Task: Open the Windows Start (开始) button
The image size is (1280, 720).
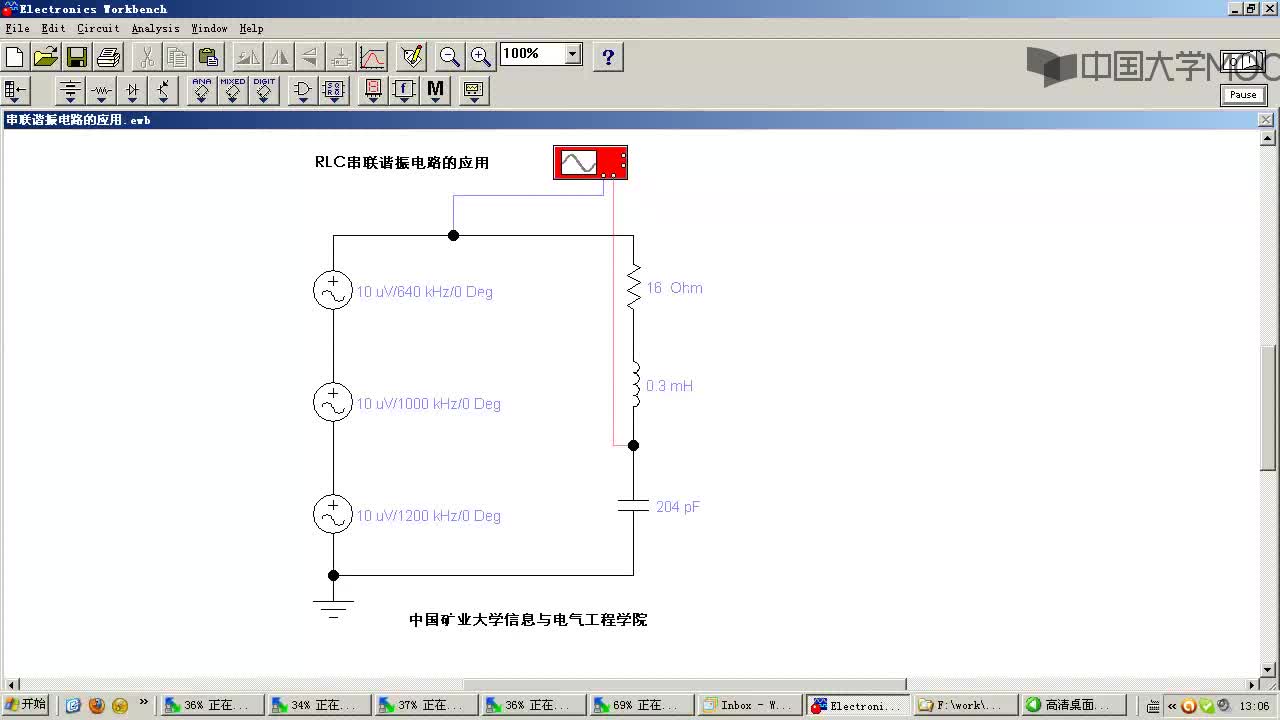Action: pos(26,705)
